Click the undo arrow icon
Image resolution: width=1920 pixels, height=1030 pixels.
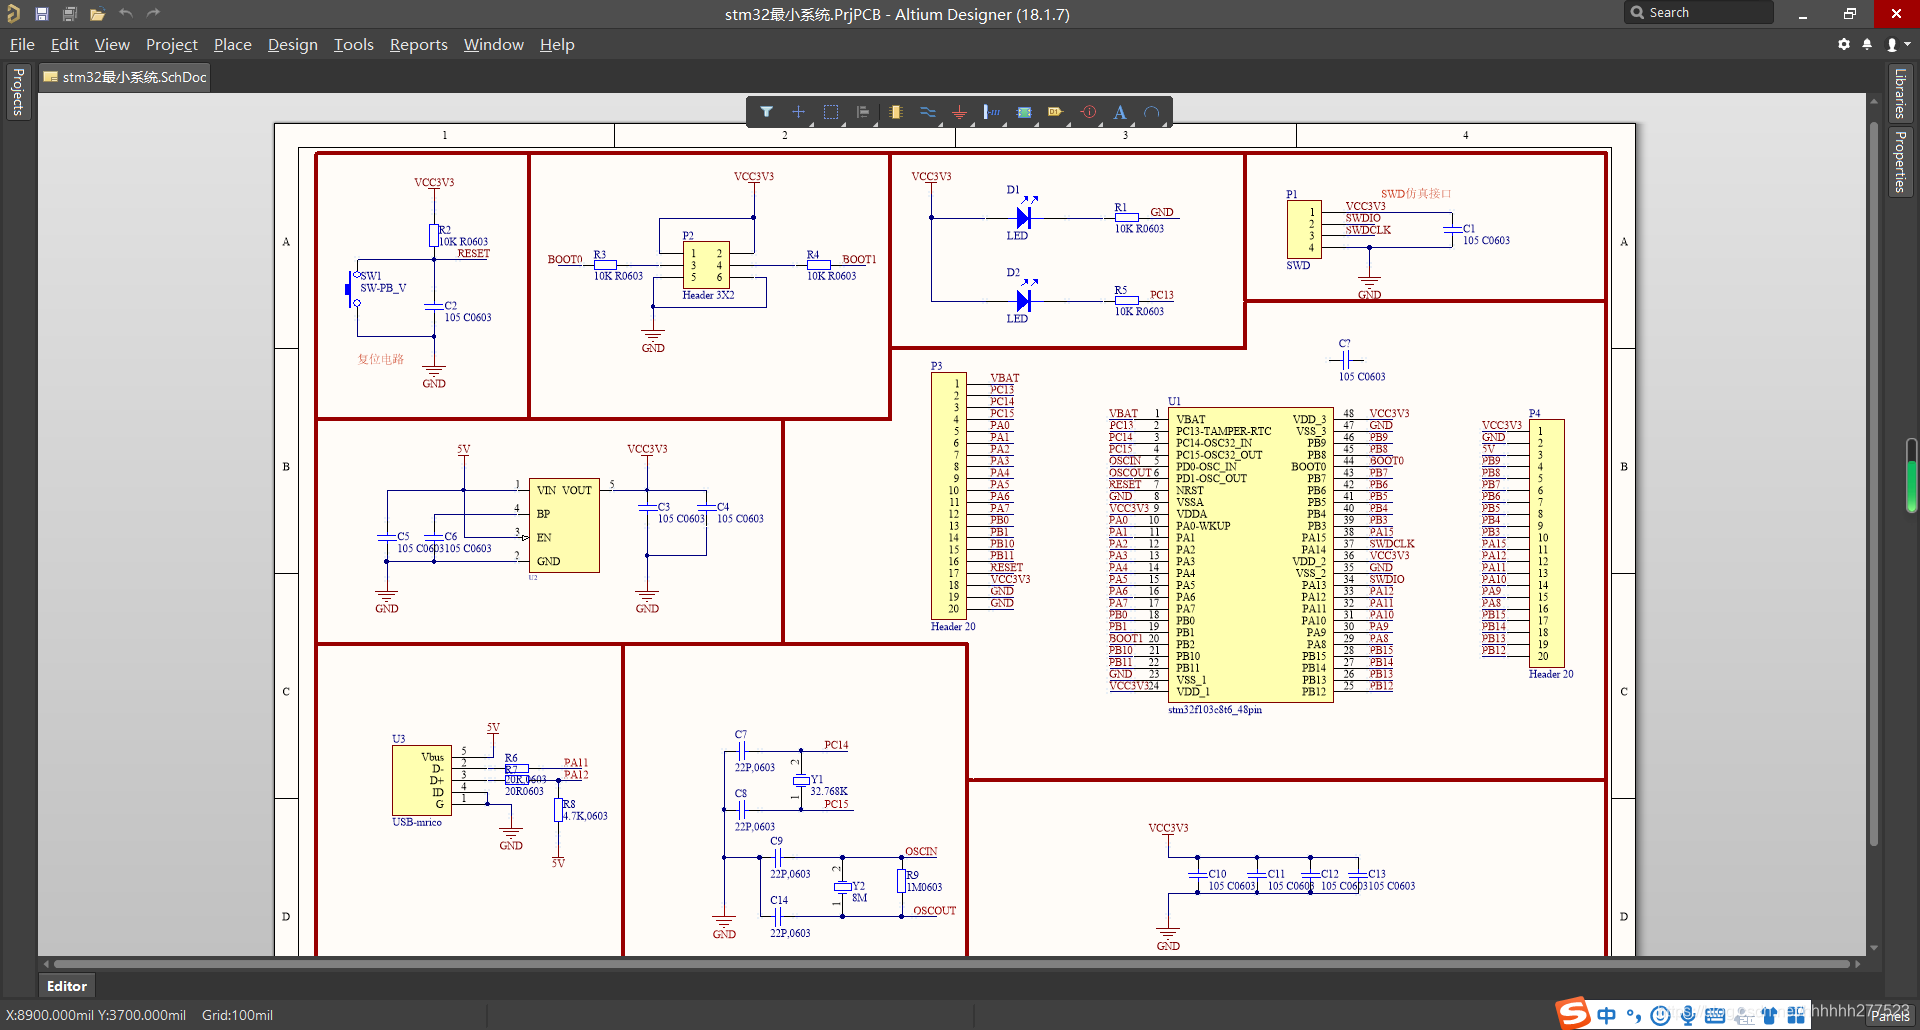pos(125,13)
